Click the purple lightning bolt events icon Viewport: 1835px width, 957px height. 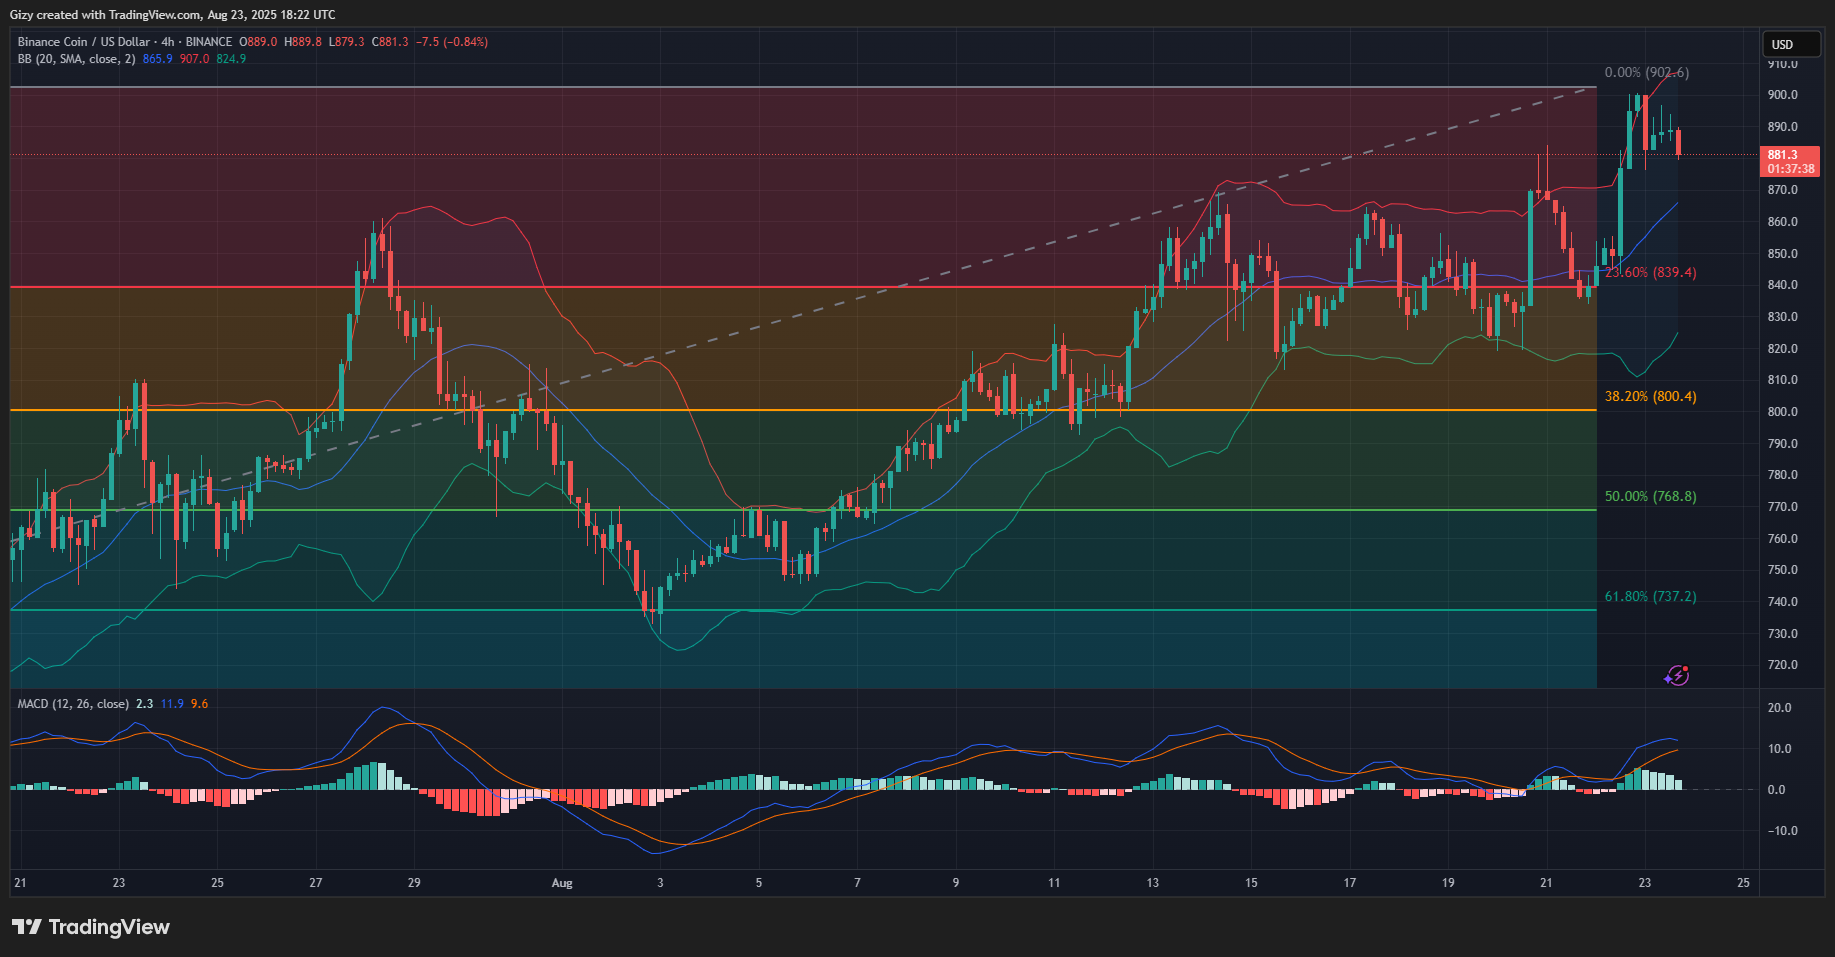click(x=1677, y=676)
